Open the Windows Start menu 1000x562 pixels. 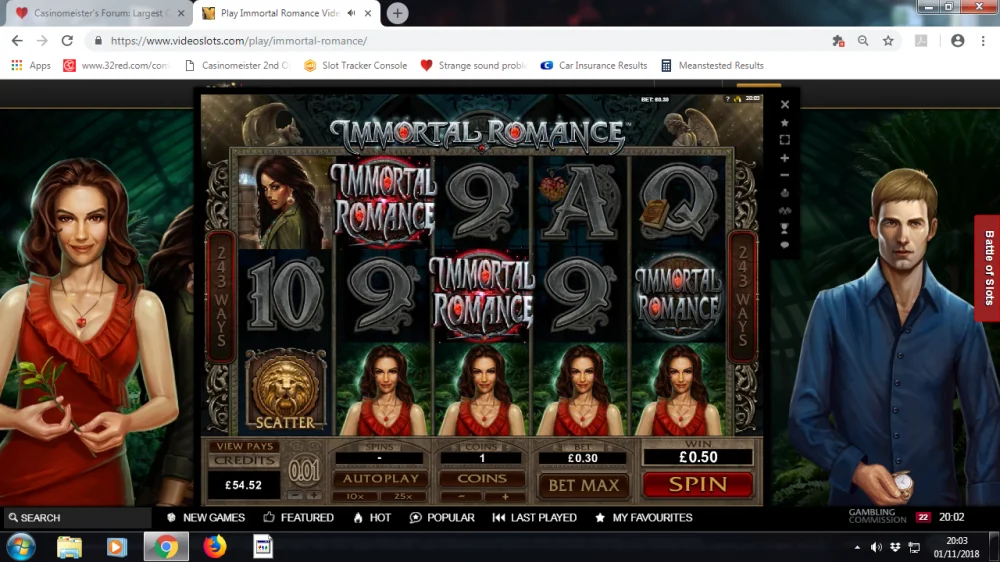(21, 547)
